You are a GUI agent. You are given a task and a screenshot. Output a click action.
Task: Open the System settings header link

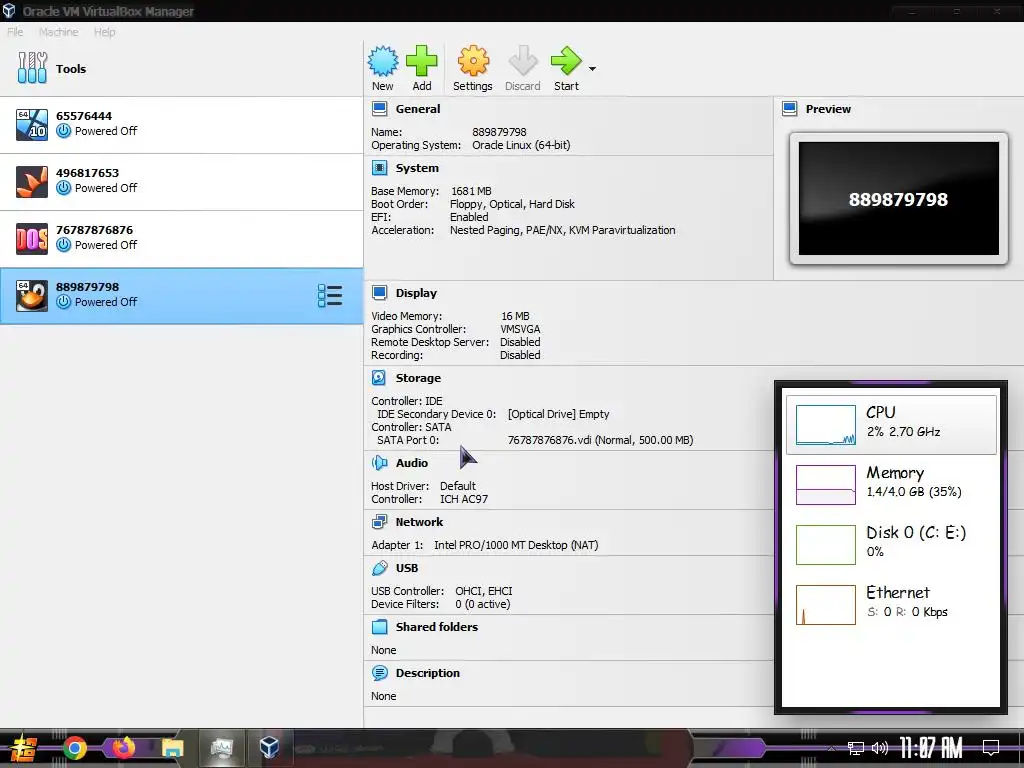pos(417,168)
